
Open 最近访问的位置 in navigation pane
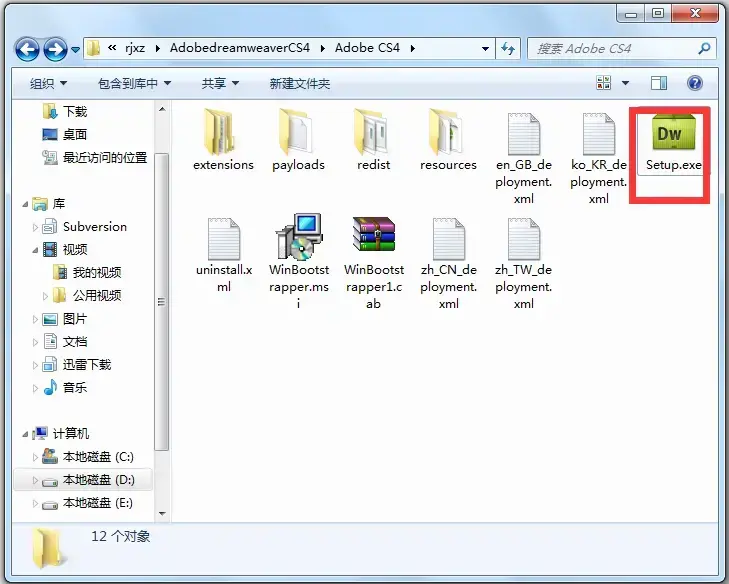click(x=105, y=158)
